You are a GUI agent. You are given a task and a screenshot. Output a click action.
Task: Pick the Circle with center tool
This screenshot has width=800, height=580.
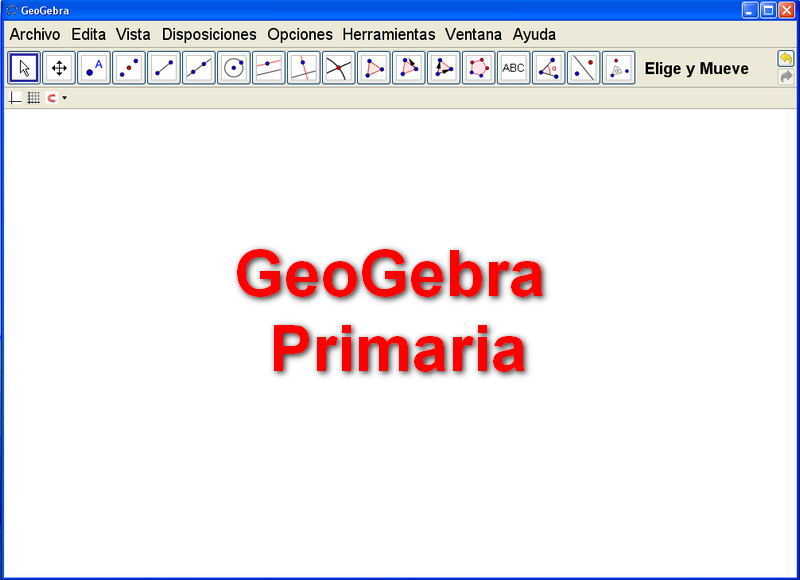tap(234, 68)
